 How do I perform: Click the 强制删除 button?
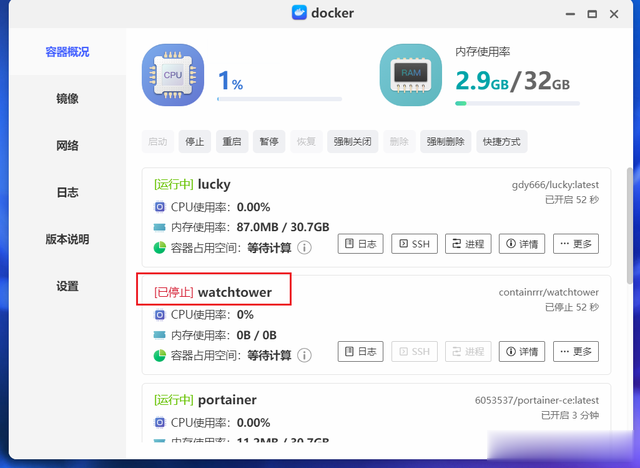pos(446,142)
